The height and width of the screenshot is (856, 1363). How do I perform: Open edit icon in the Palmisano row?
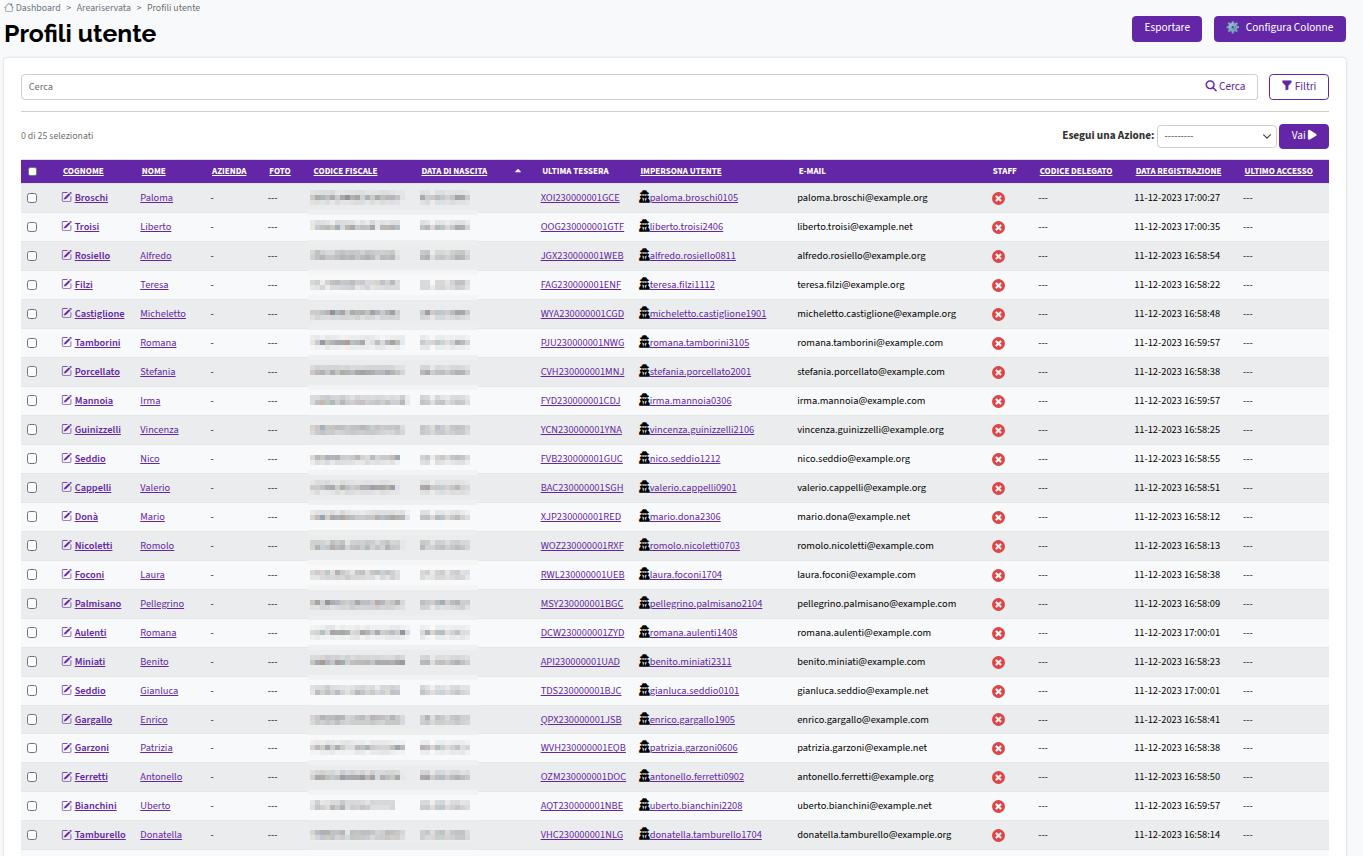[67, 604]
